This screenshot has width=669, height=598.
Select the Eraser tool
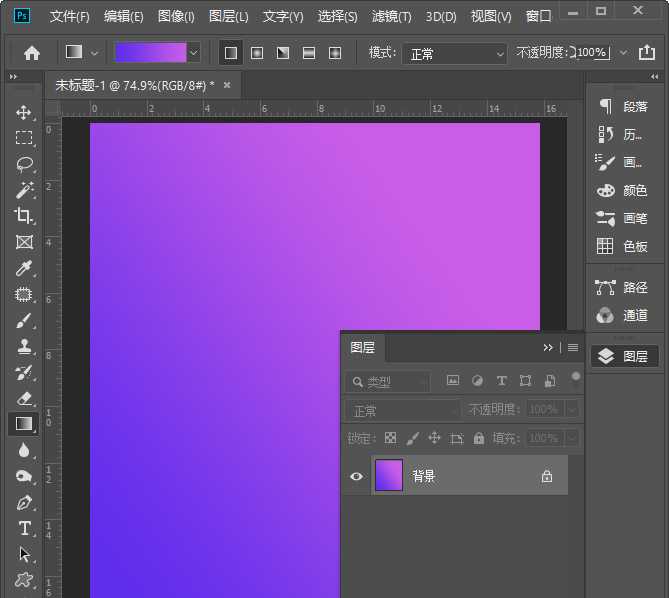pyautogui.click(x=24, y=398)
